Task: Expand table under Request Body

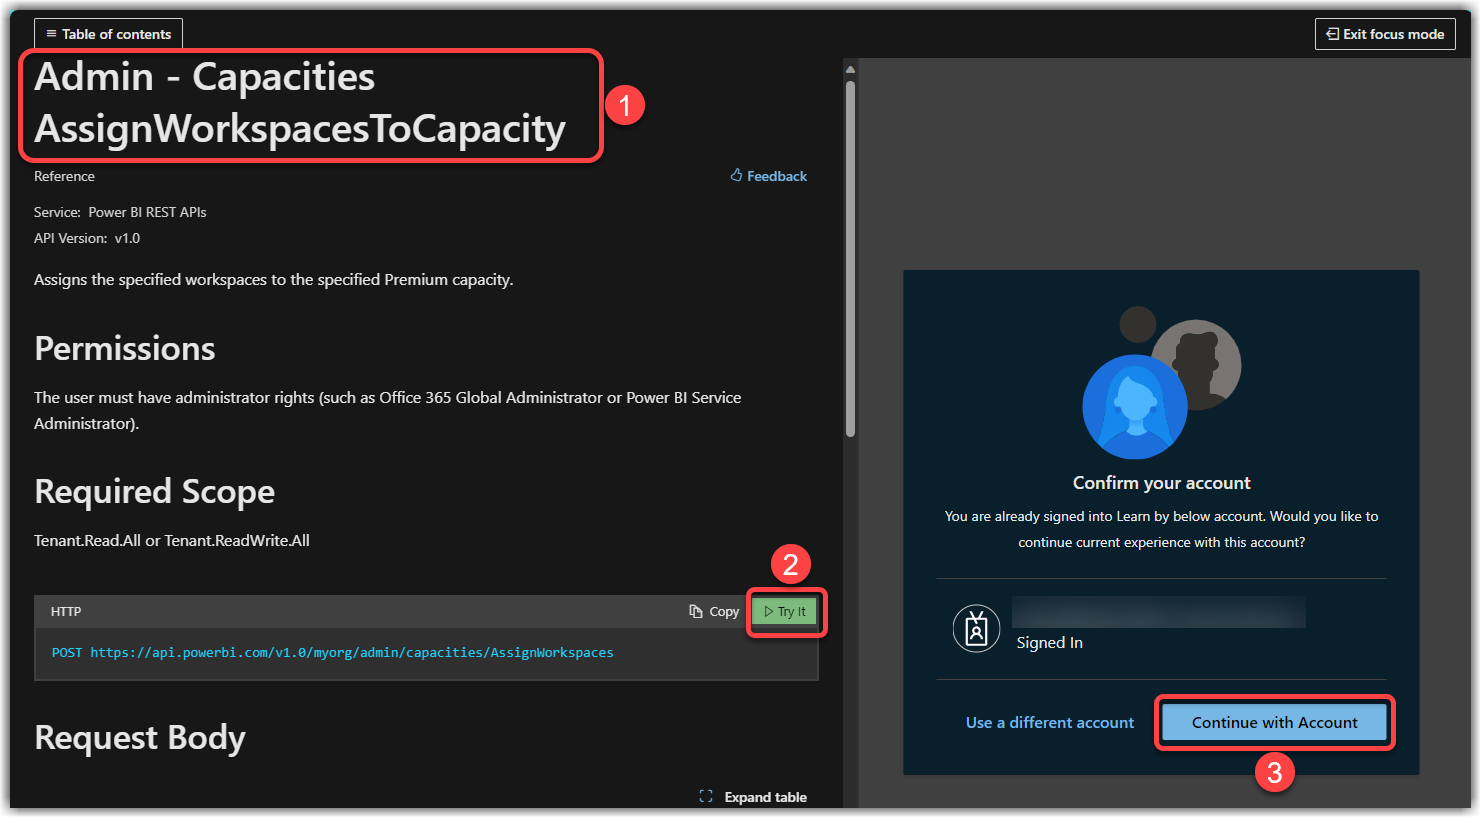Action: coord(753,797)
